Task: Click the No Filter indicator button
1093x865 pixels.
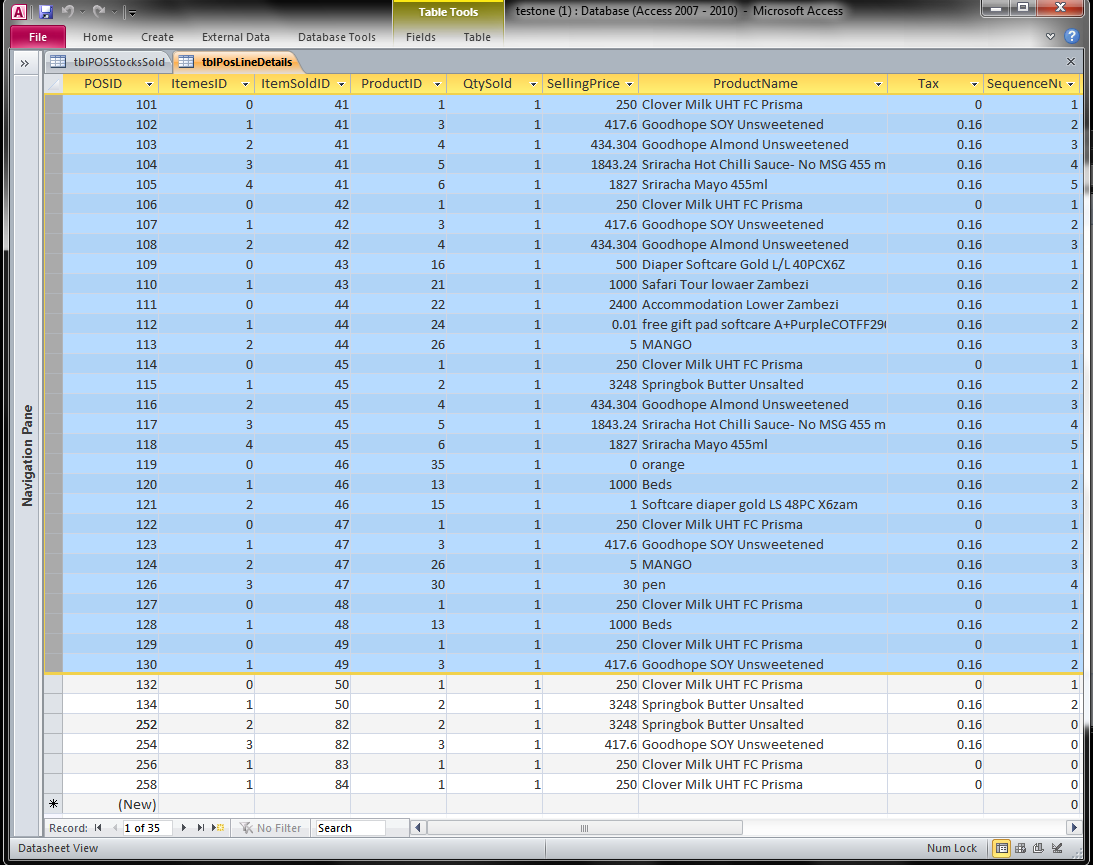Action: (270, 828)
